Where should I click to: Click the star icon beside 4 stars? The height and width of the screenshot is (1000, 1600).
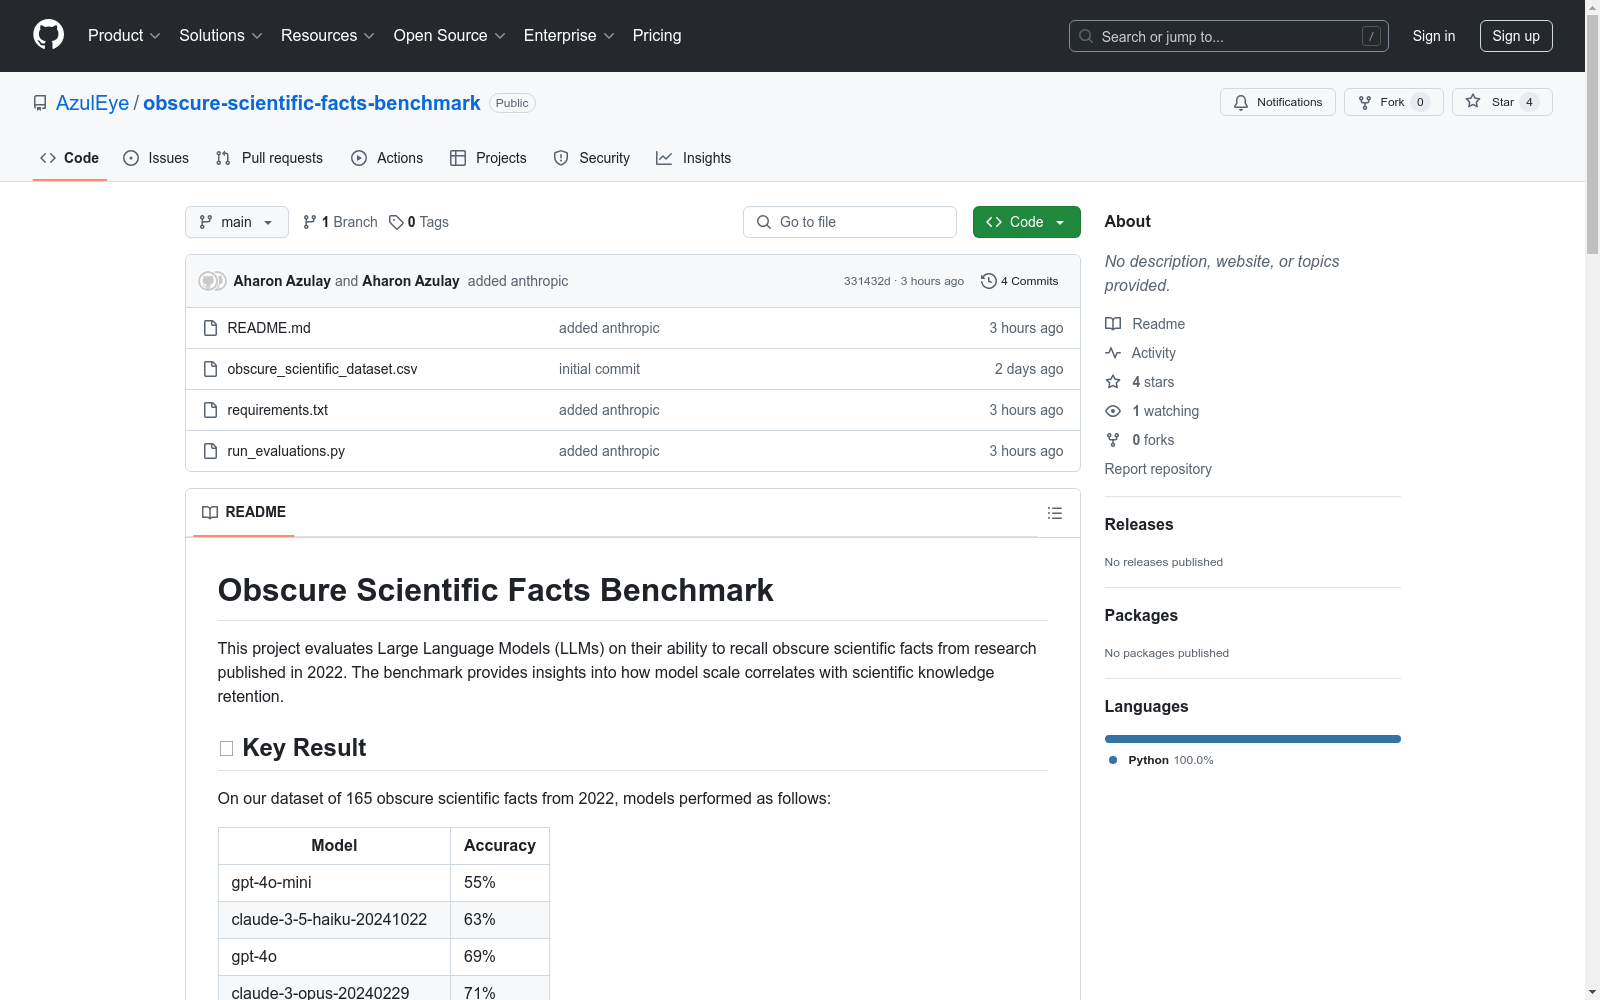1113,382
